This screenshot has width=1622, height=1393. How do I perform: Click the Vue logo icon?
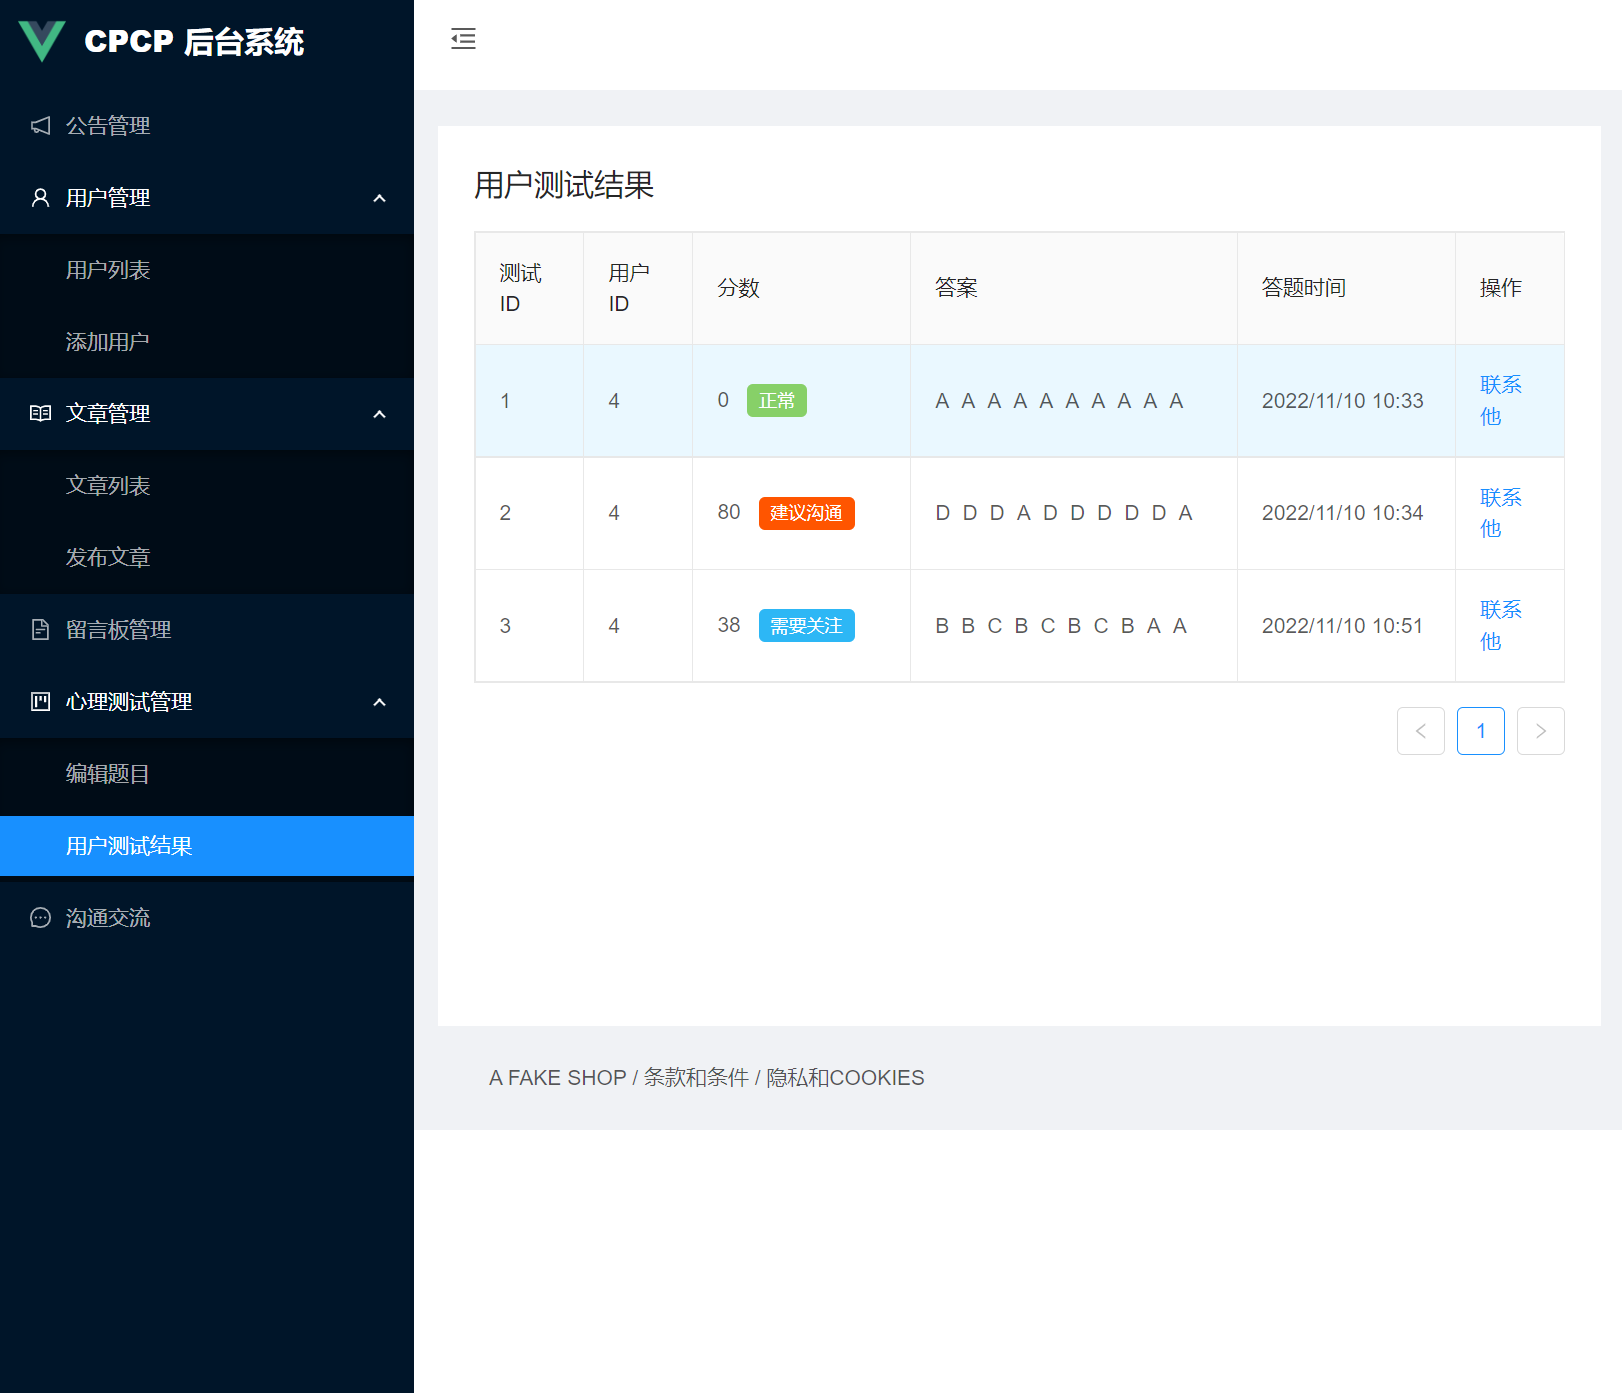[x=42, y=41]
